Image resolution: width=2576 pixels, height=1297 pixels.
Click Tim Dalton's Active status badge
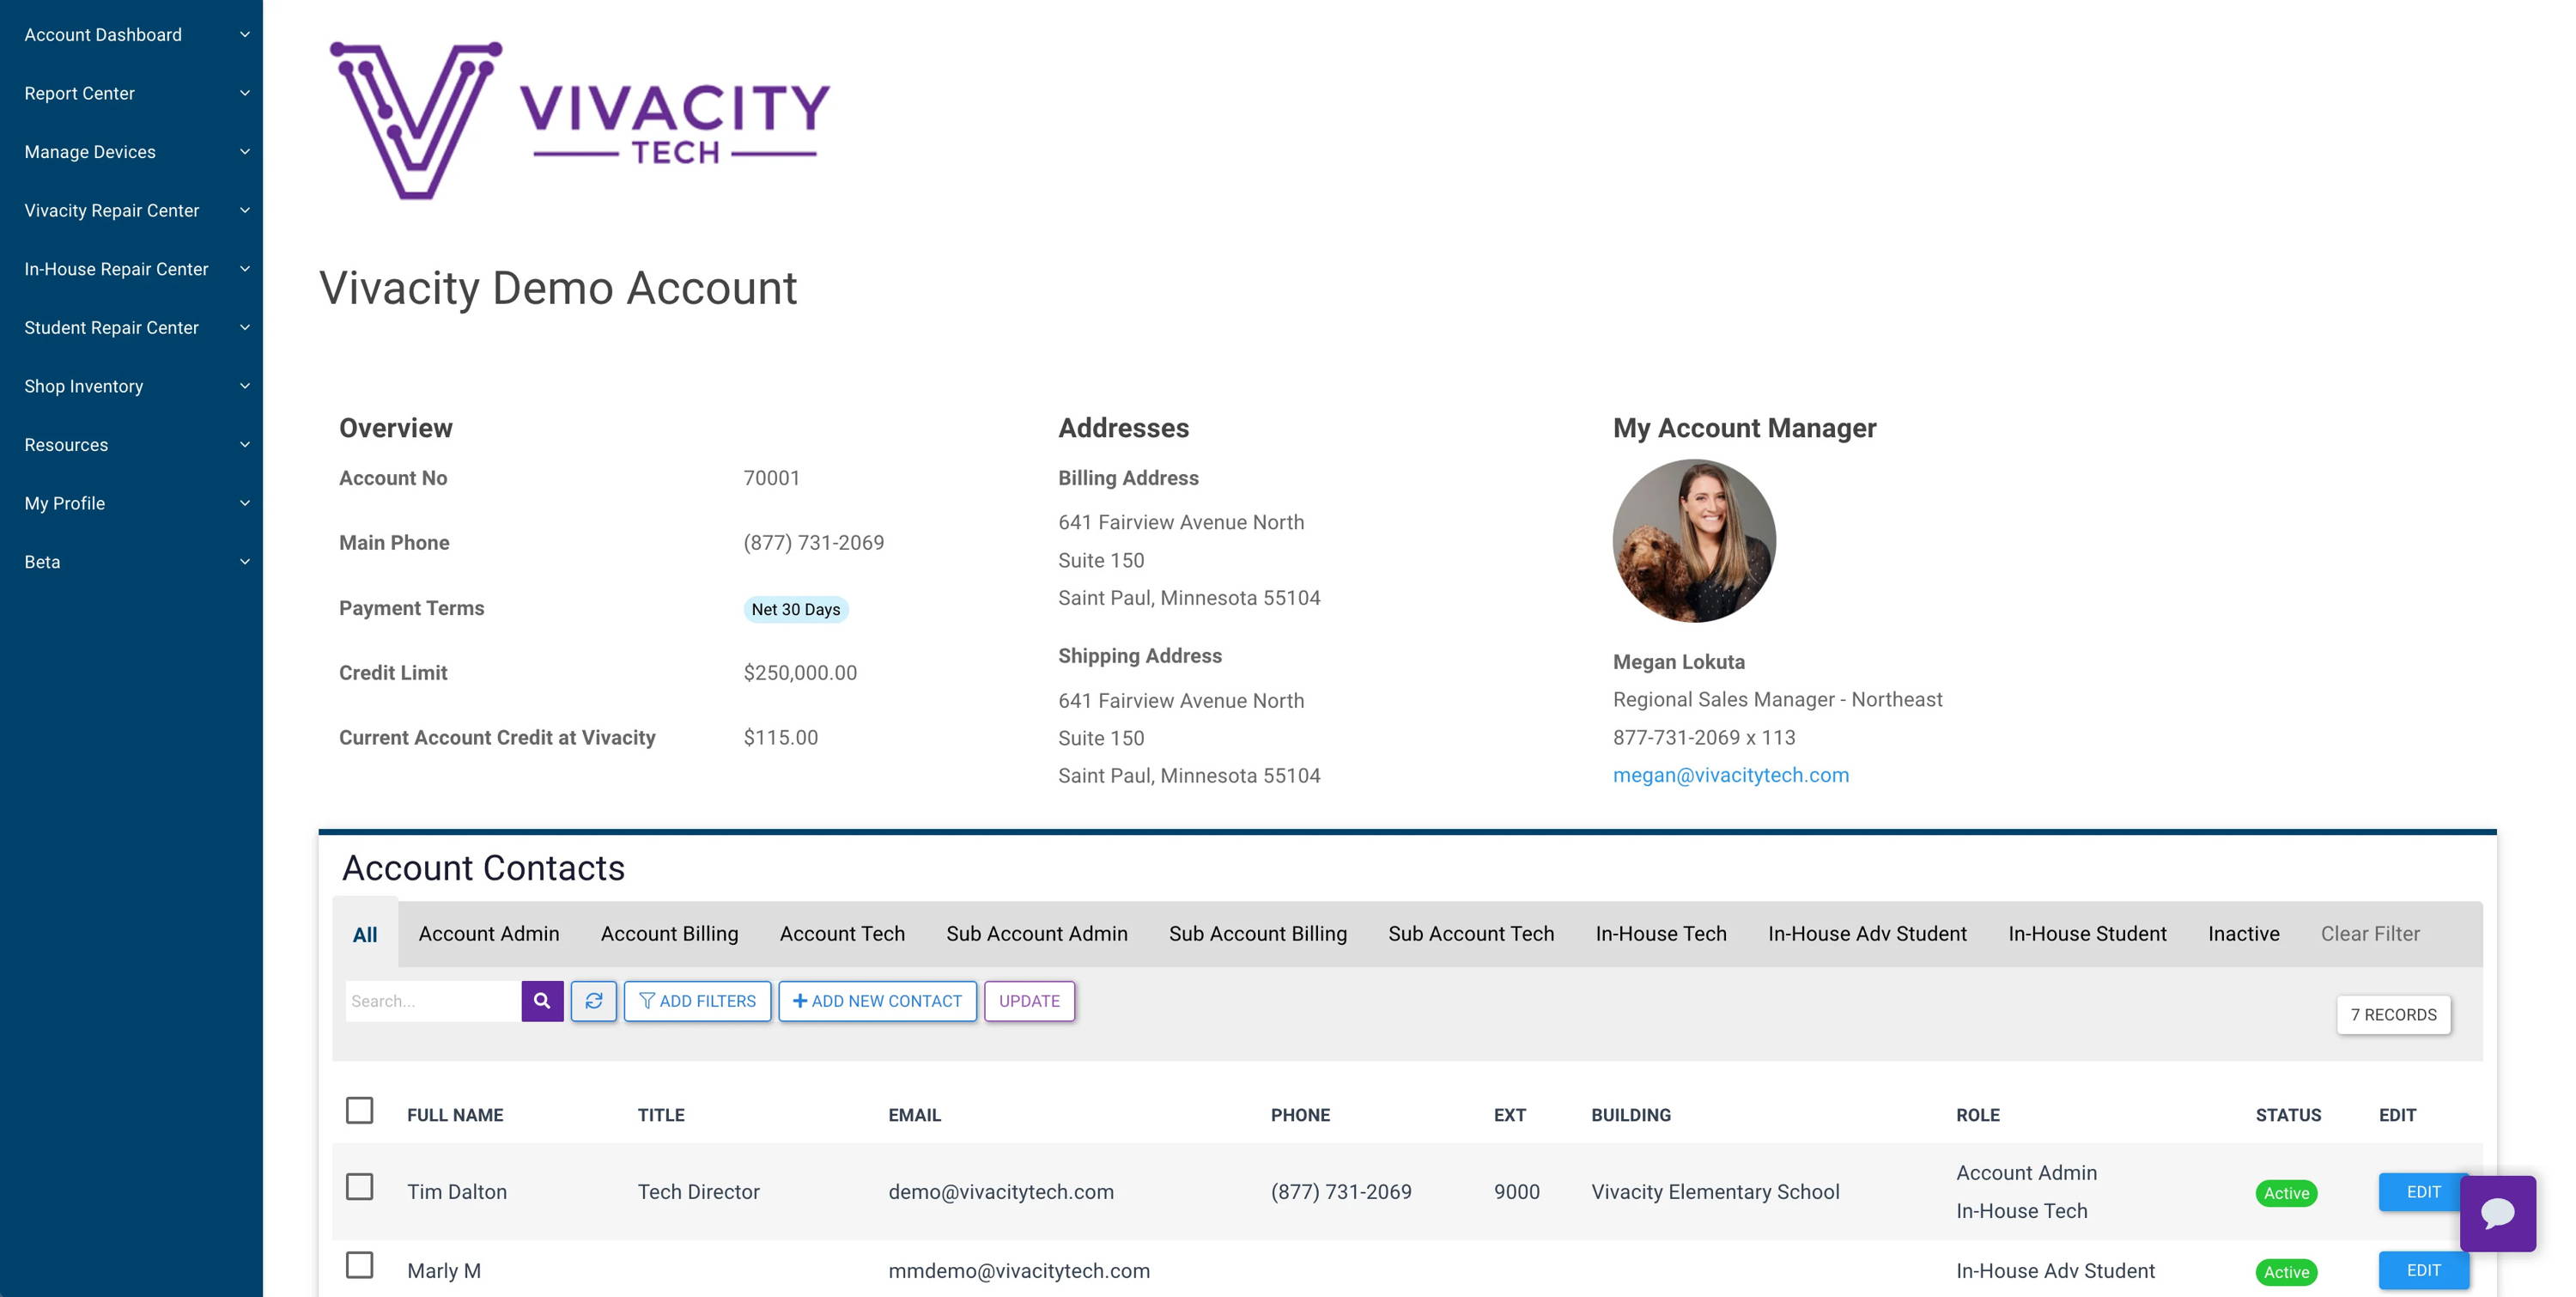2286,1193
